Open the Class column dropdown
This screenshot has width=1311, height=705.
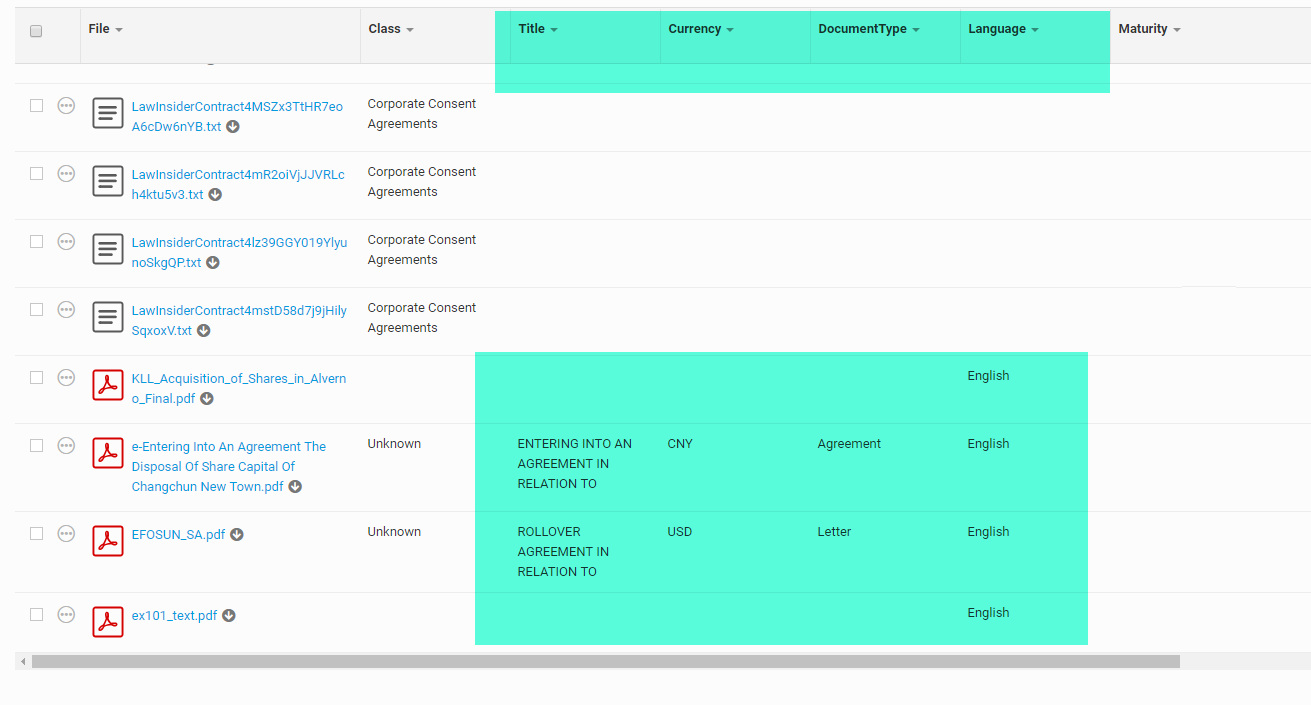pos(410,30)
